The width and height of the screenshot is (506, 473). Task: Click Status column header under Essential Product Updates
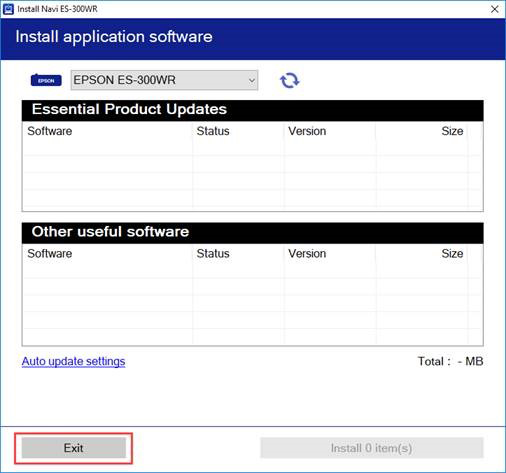(213, 131)
